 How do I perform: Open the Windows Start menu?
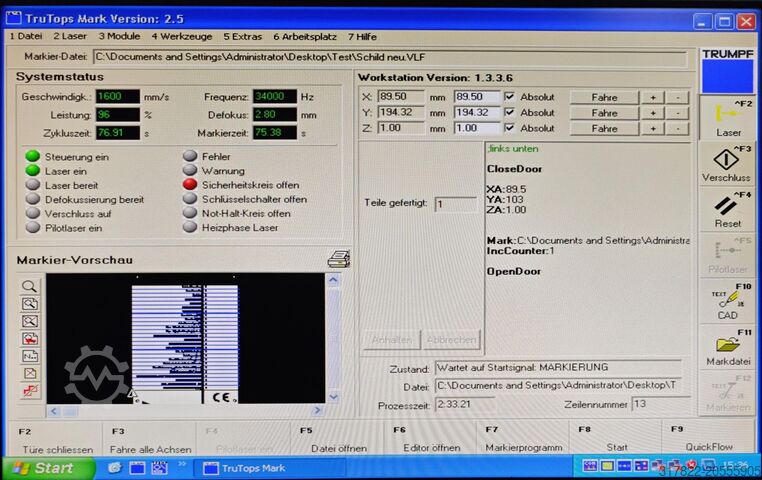click(x=47, y=468)
